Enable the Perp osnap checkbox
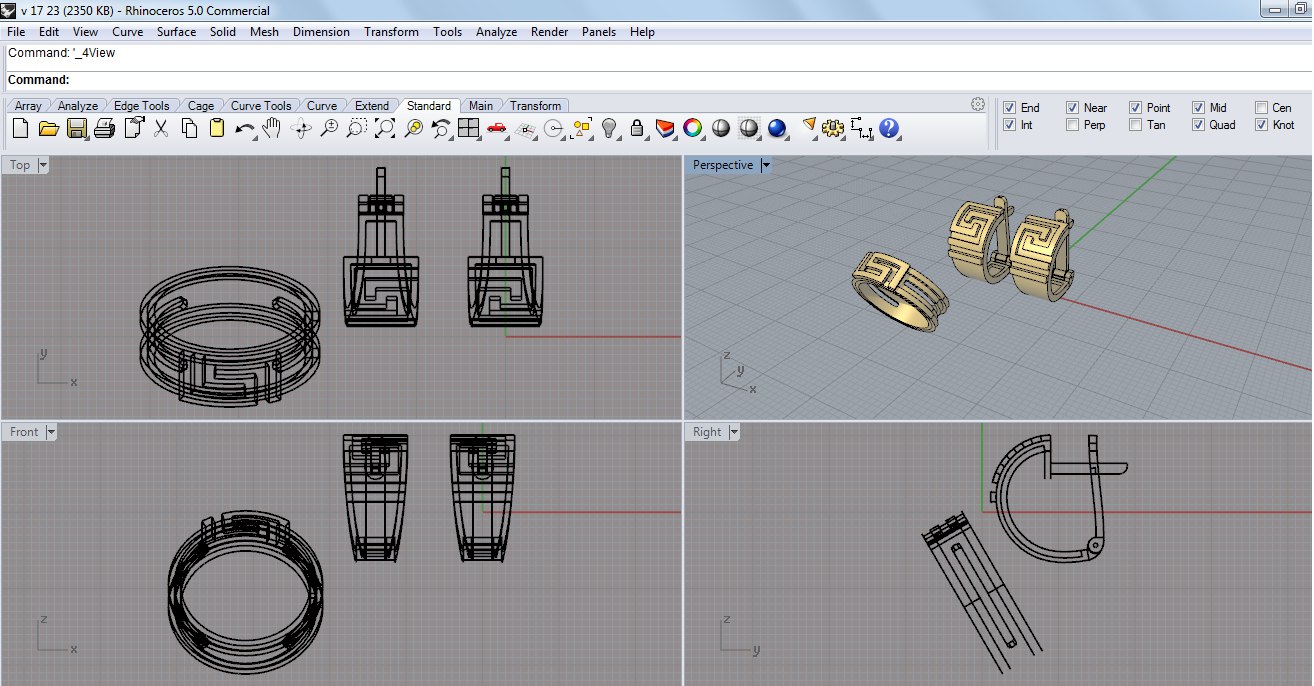Viewport: 1314px width, 686px height. point(1073,125)
